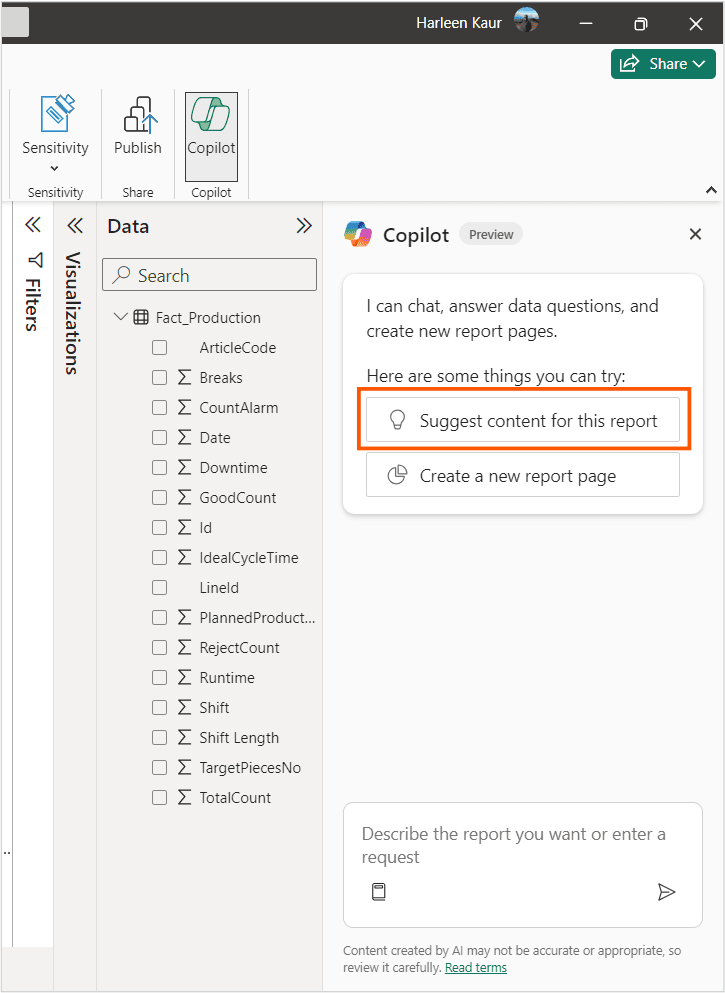Image resolution: width=725 pixels, height=993 pixels.
Task: Tick the RejectCount field checkbox
Action: (x=160, y=648)
